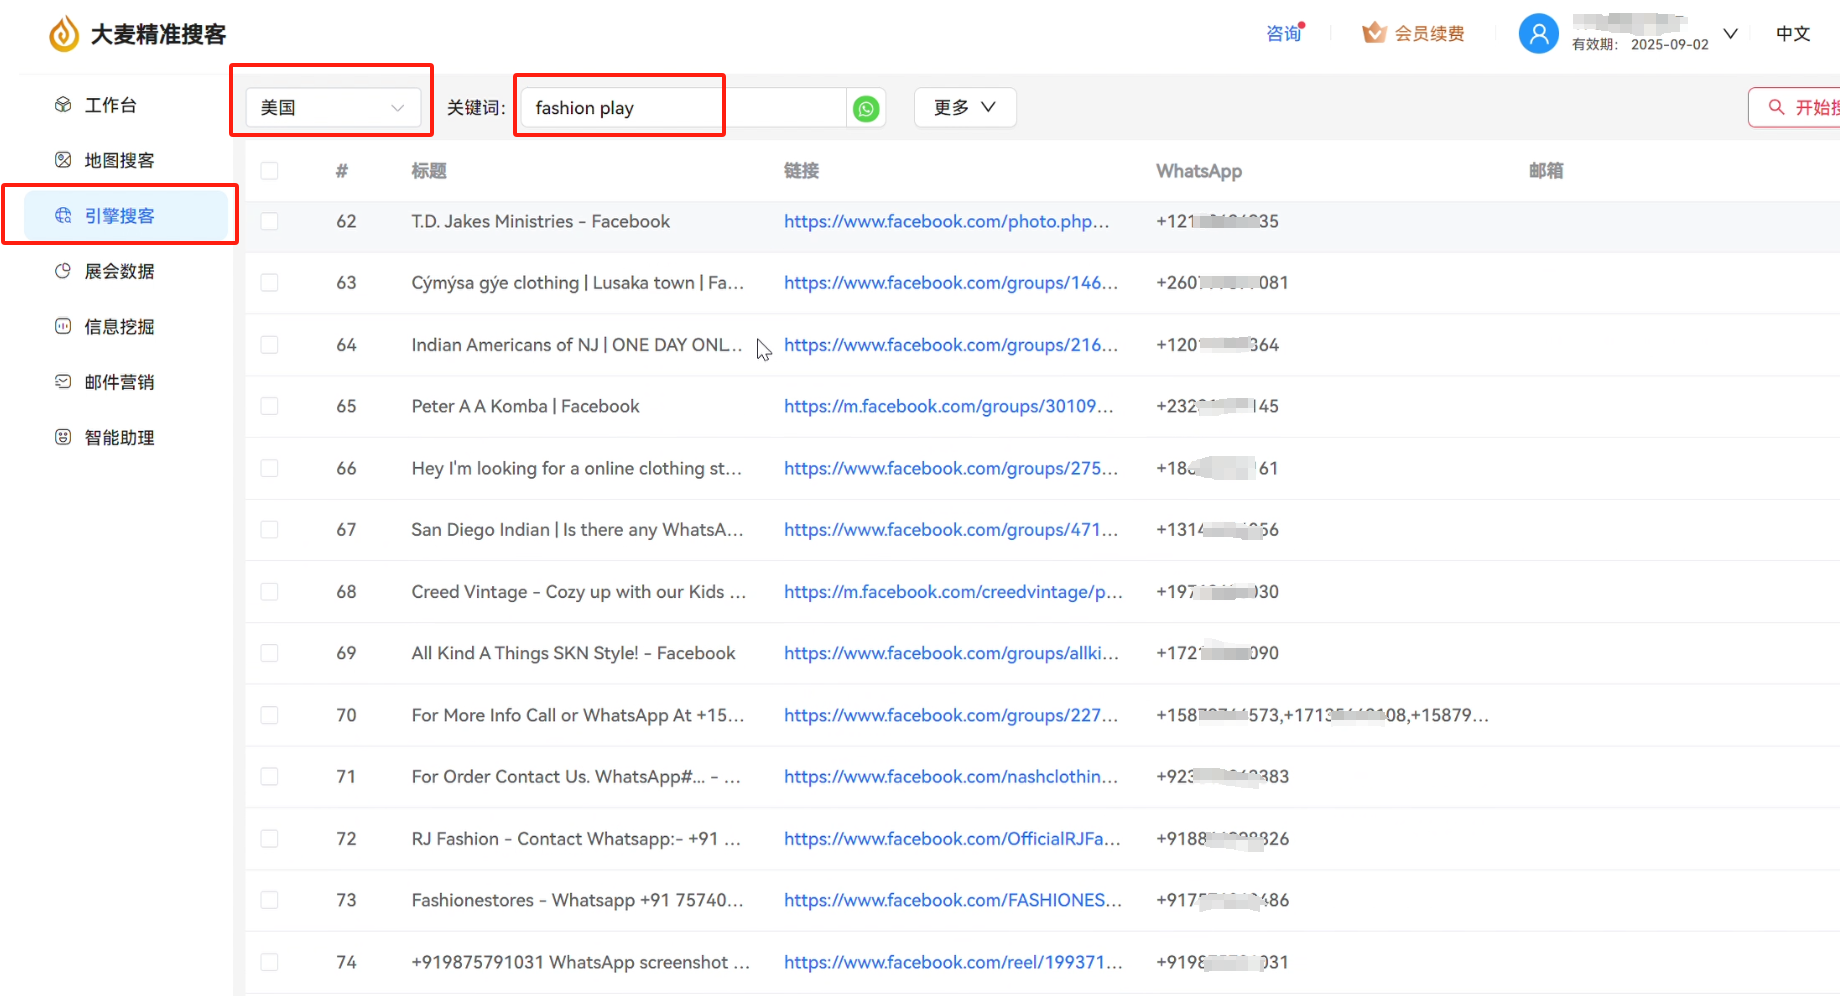
Task: Check the box for row 68
Action: [x=269, y=592]
